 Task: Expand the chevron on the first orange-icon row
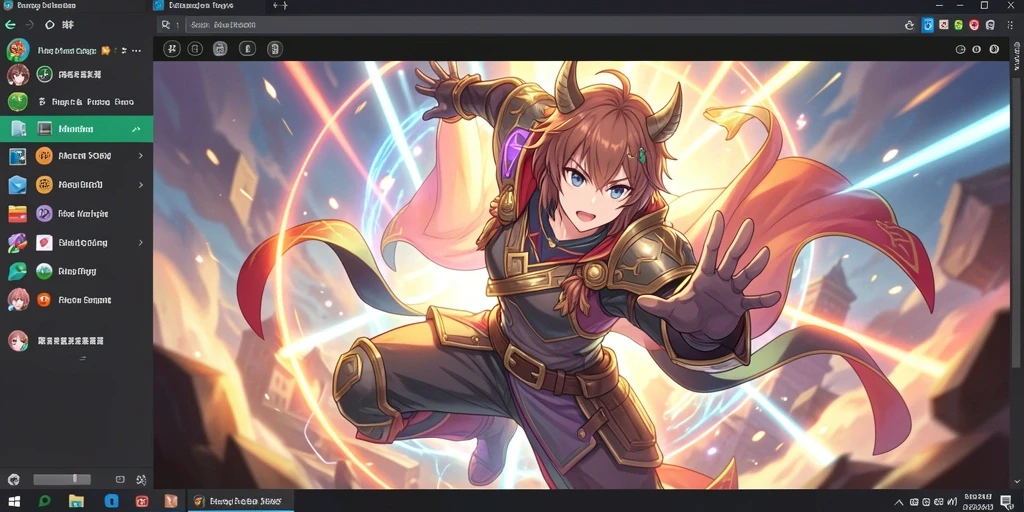pyautogui.click(x=140, y=156)
